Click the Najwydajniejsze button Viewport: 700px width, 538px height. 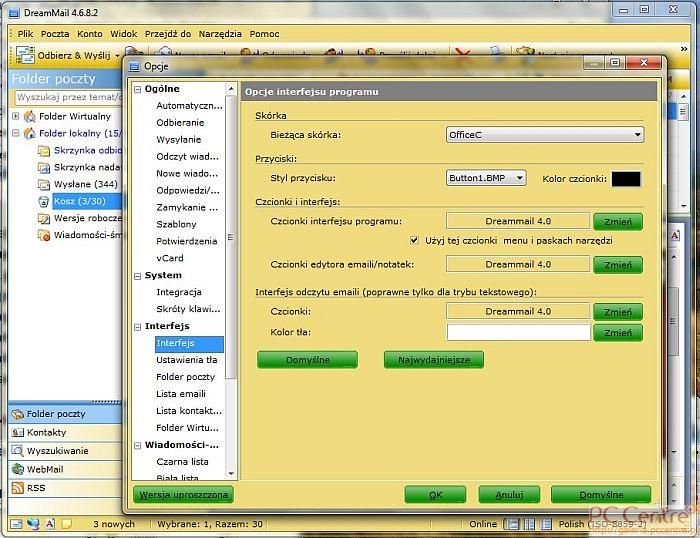coord(433,359)
